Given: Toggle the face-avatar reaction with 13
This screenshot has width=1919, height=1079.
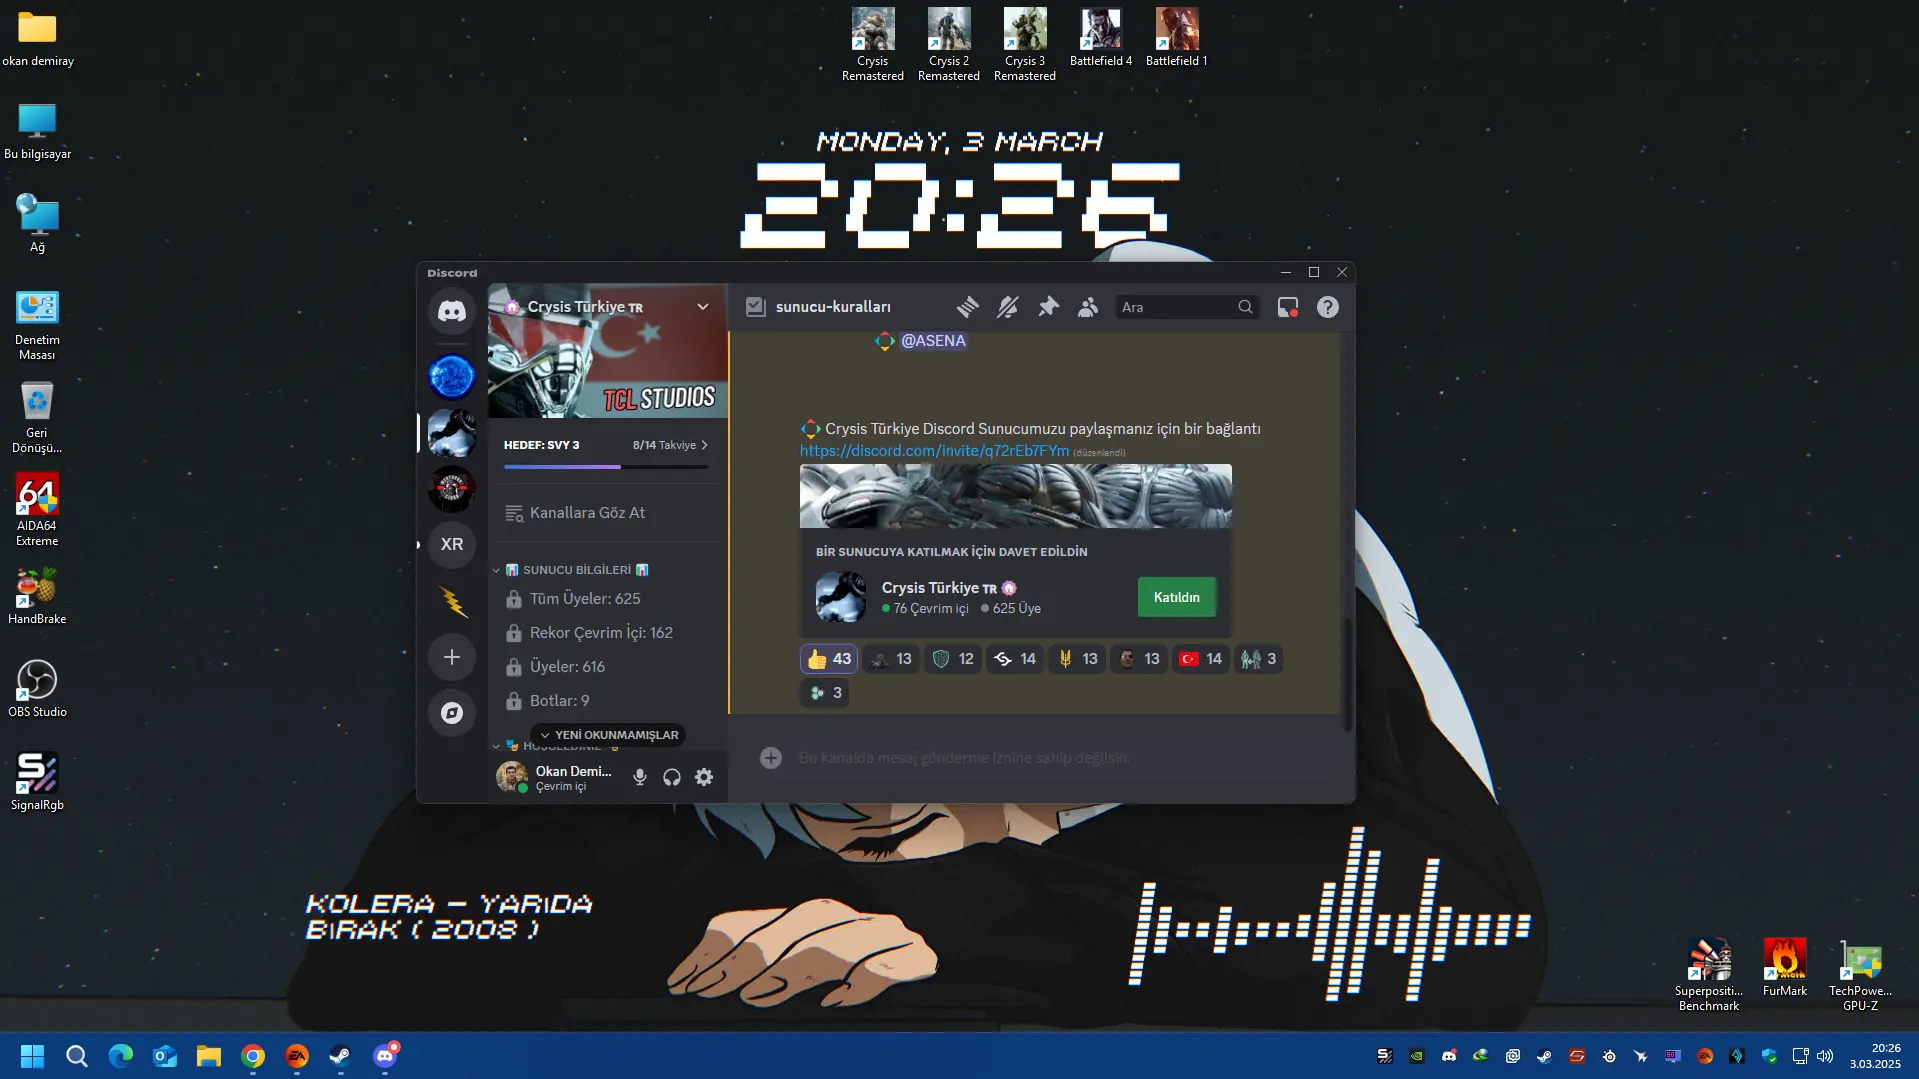Looking at the screenshot, I should (x=1139, y=659).
